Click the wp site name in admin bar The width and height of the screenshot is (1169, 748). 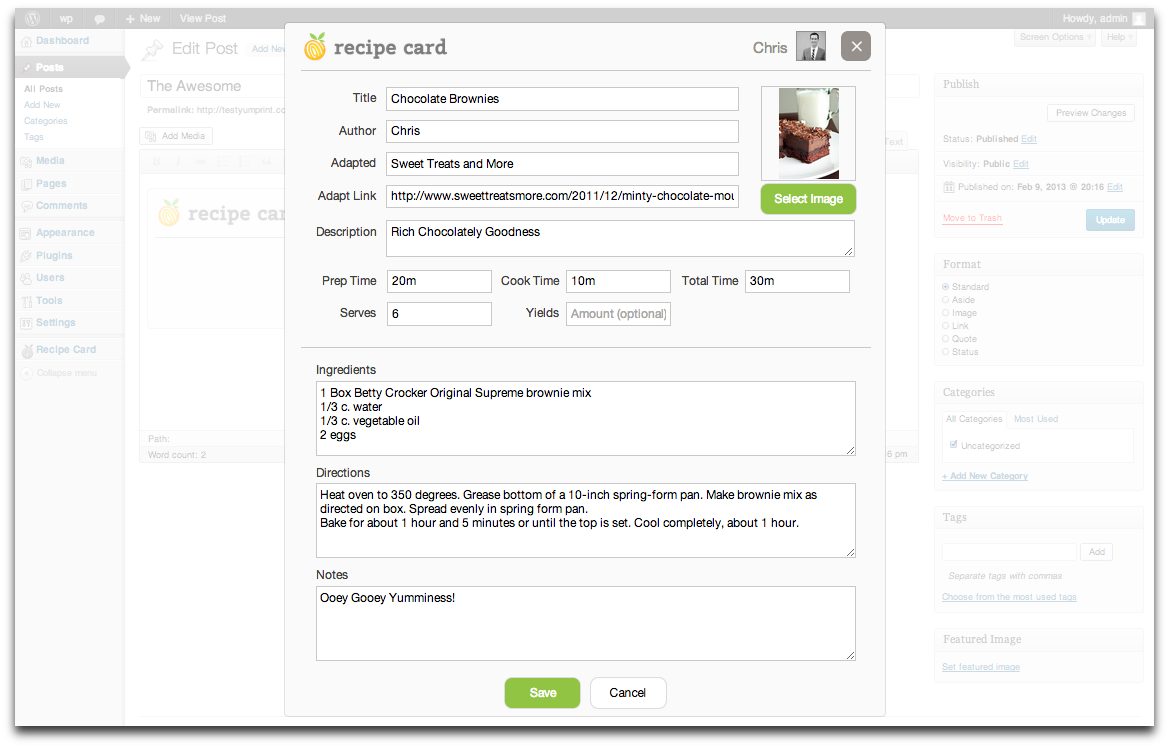click(66, 19)
